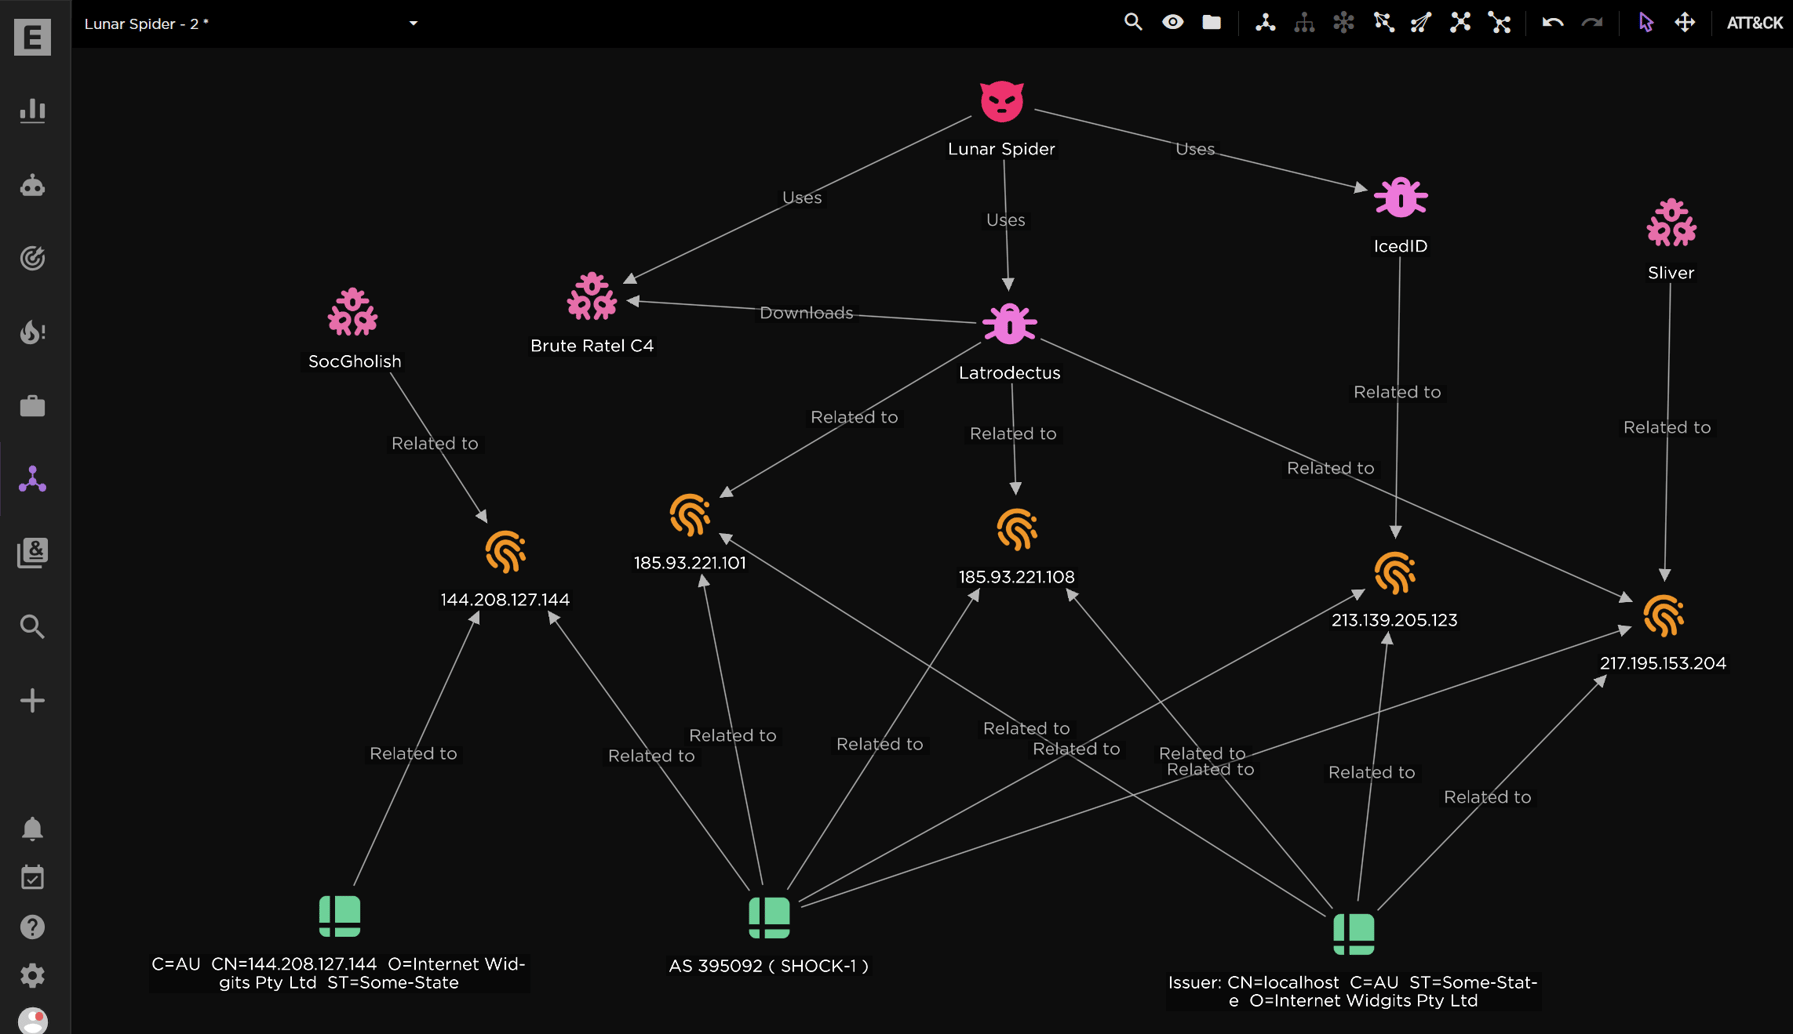Viewport: 1793px width, 1034px height.
Task: Open the Dashboard bar chart icon in sidebar
Action: pos(33,111)
